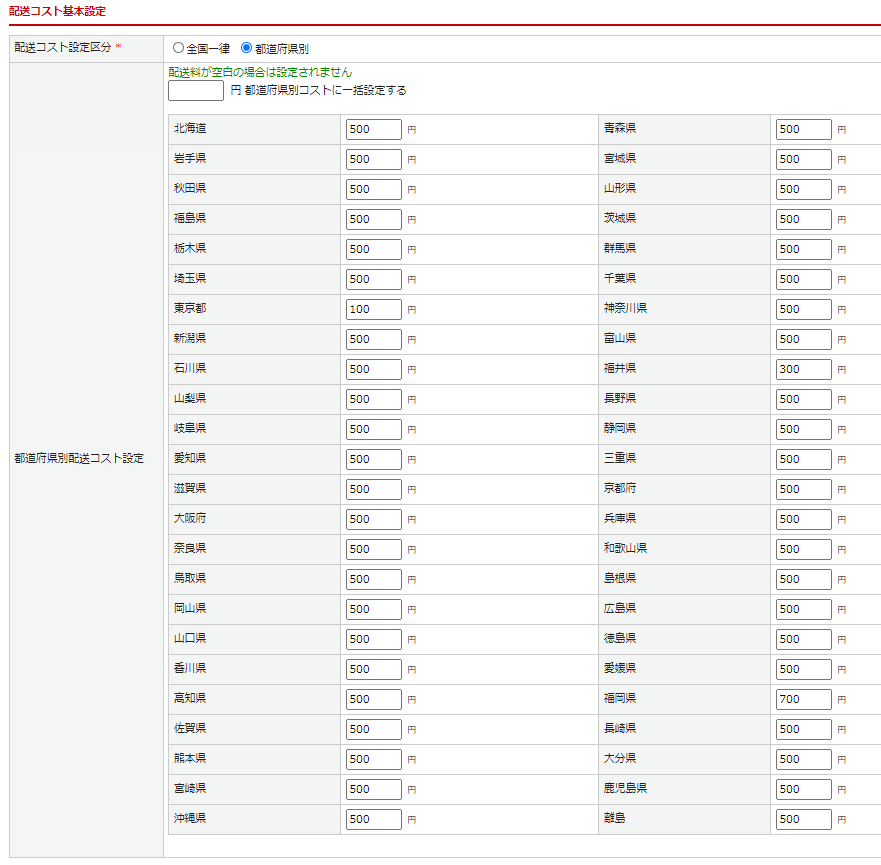Click the 広島県 shipping cost field
Screen dimensions: 881x865
pyautogui.click(x=804, y=609)
